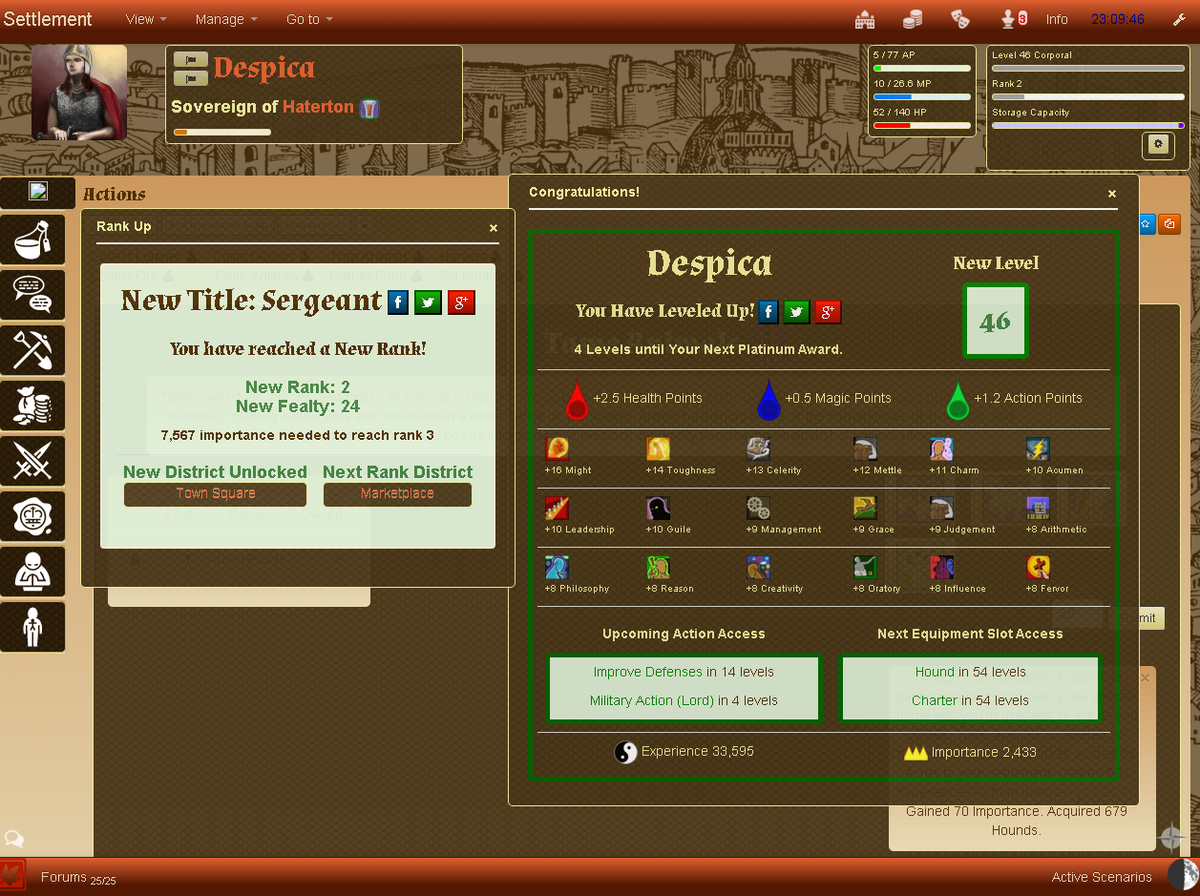Open Active Scenarios in bottom bar
Image resolution: width=1200 pixels, height=896 pixels.
pyautogui.click(x=1101, y=877)
